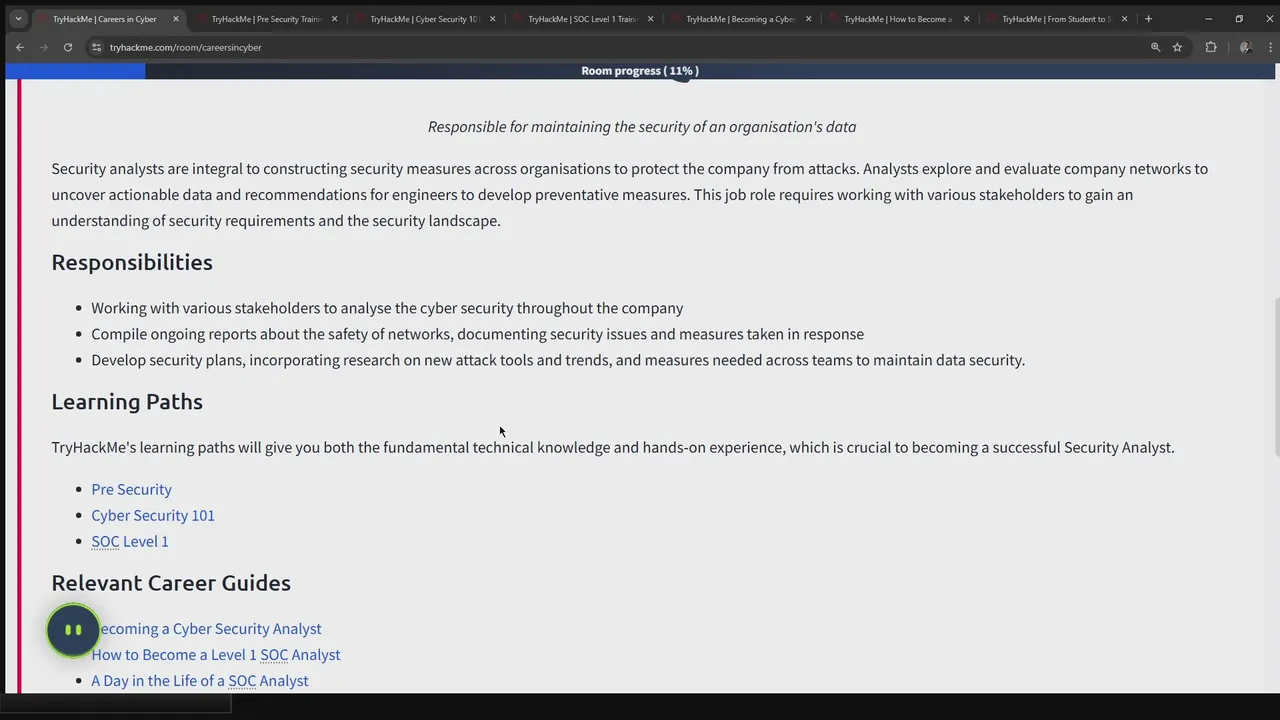The height and width of the screenshot is (720, 1280).
Task: Click the Learning Paths heading
Action: [127, 402]
